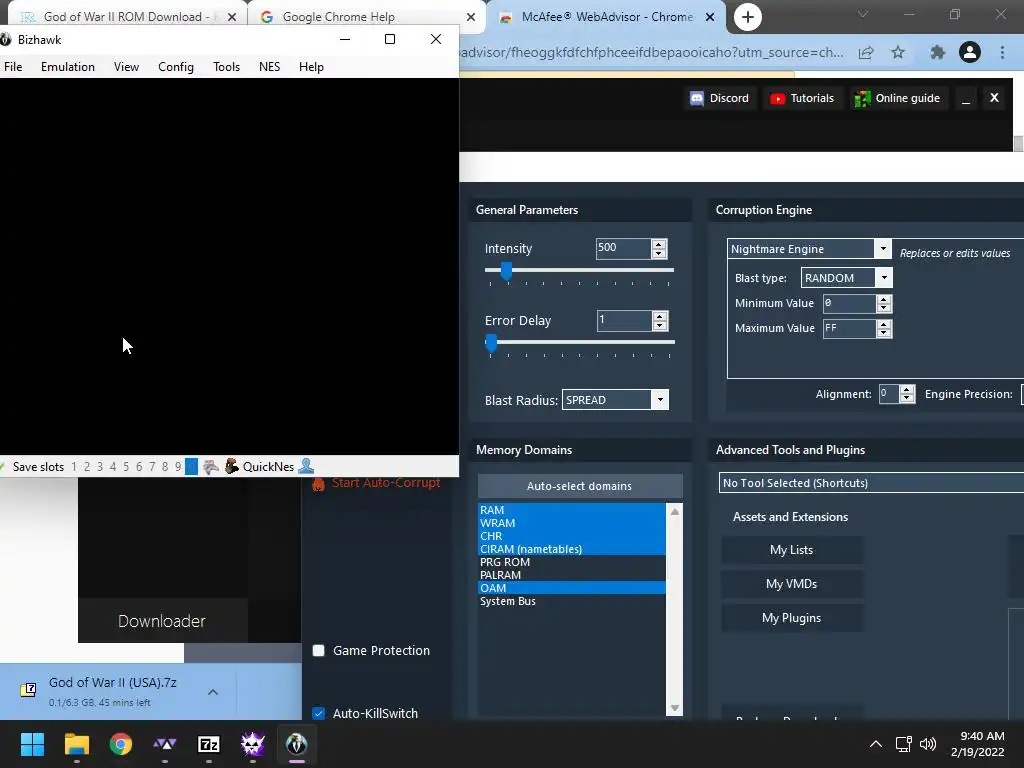Open Bizhawk Help menu

pyautogui.click(x=311, y=67)
